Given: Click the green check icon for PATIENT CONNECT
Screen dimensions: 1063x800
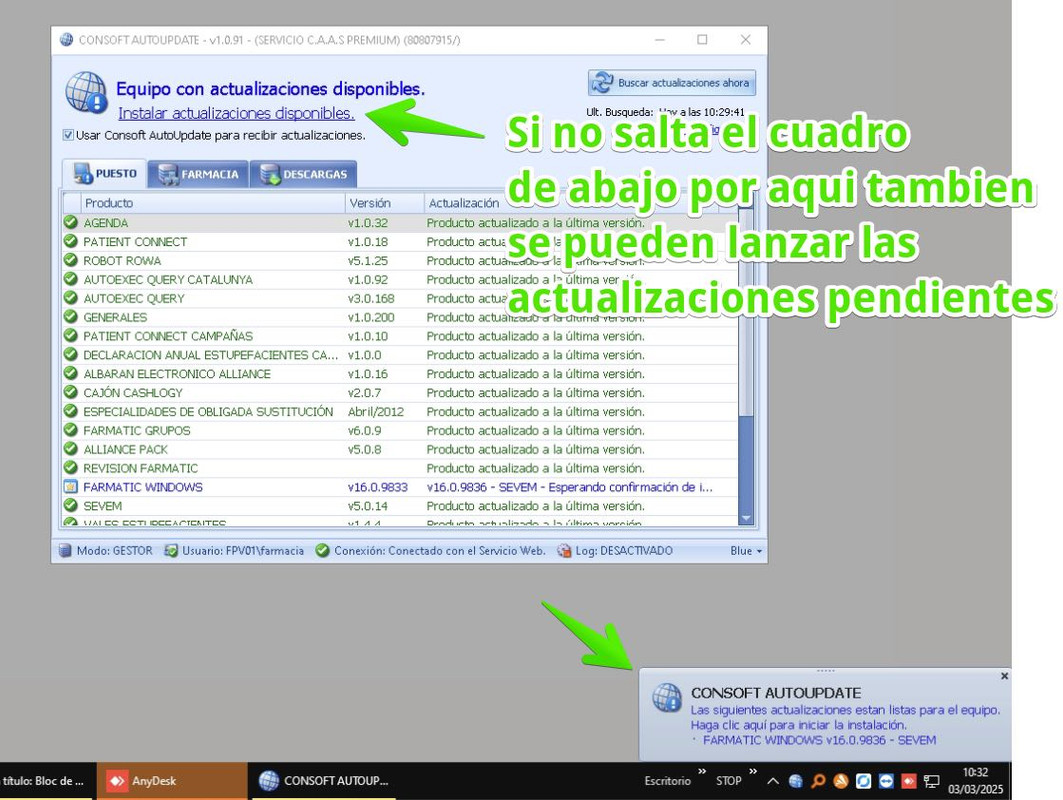Looking at the screenshot, I should click(x=71, y=241).
